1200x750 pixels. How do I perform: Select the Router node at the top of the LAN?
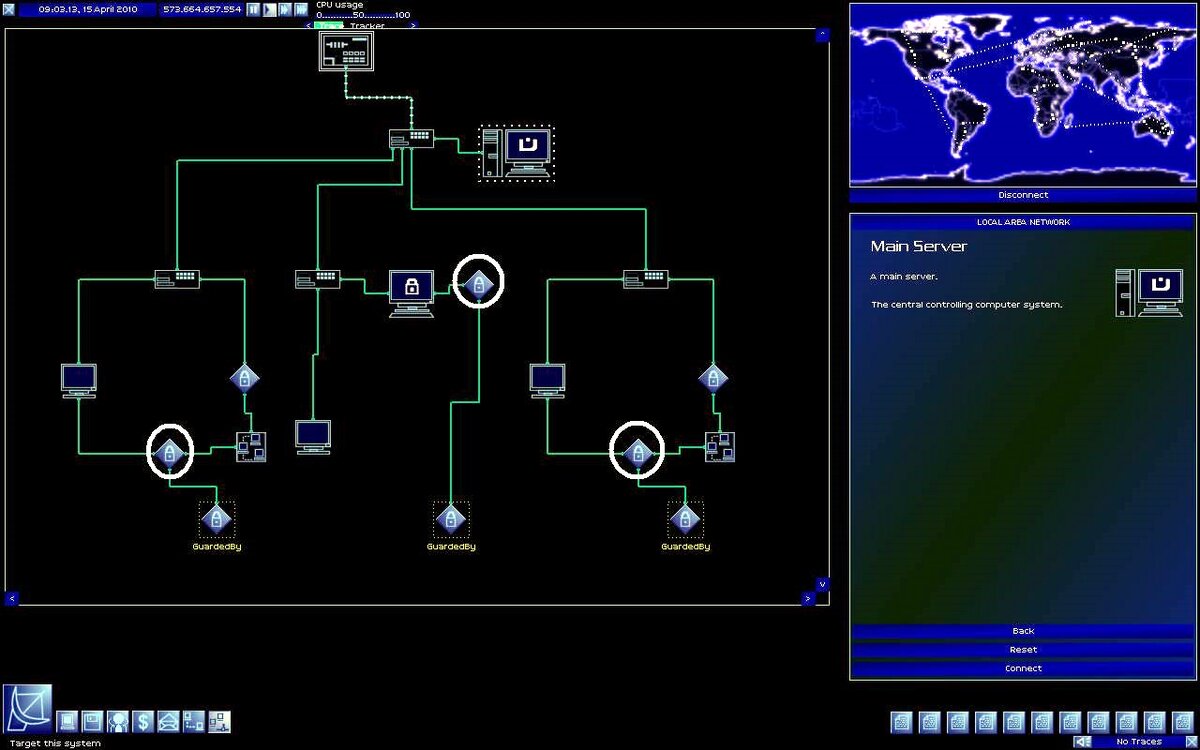click(346, 51)
